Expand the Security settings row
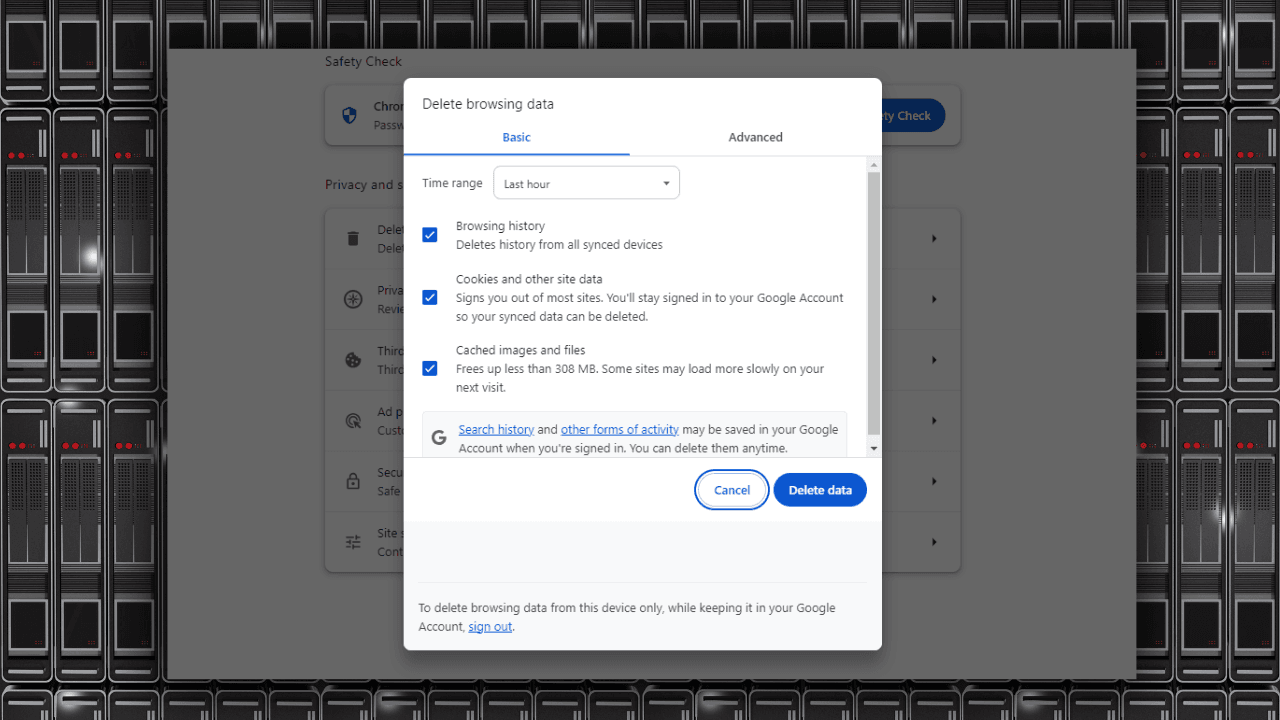Screen dimensions: 1280x720 (934, 481)
